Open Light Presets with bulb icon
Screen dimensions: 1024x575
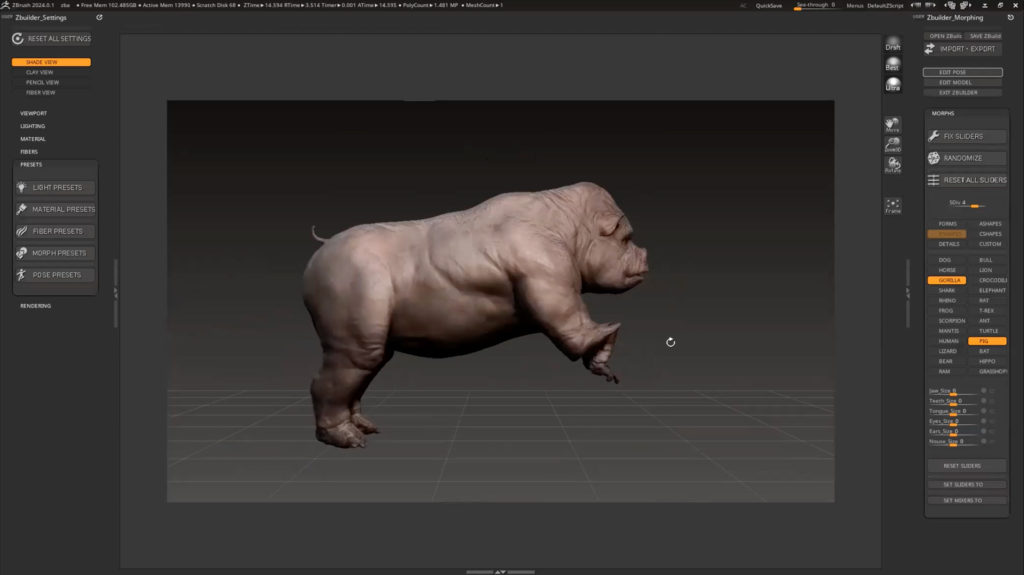click(23, 188)
